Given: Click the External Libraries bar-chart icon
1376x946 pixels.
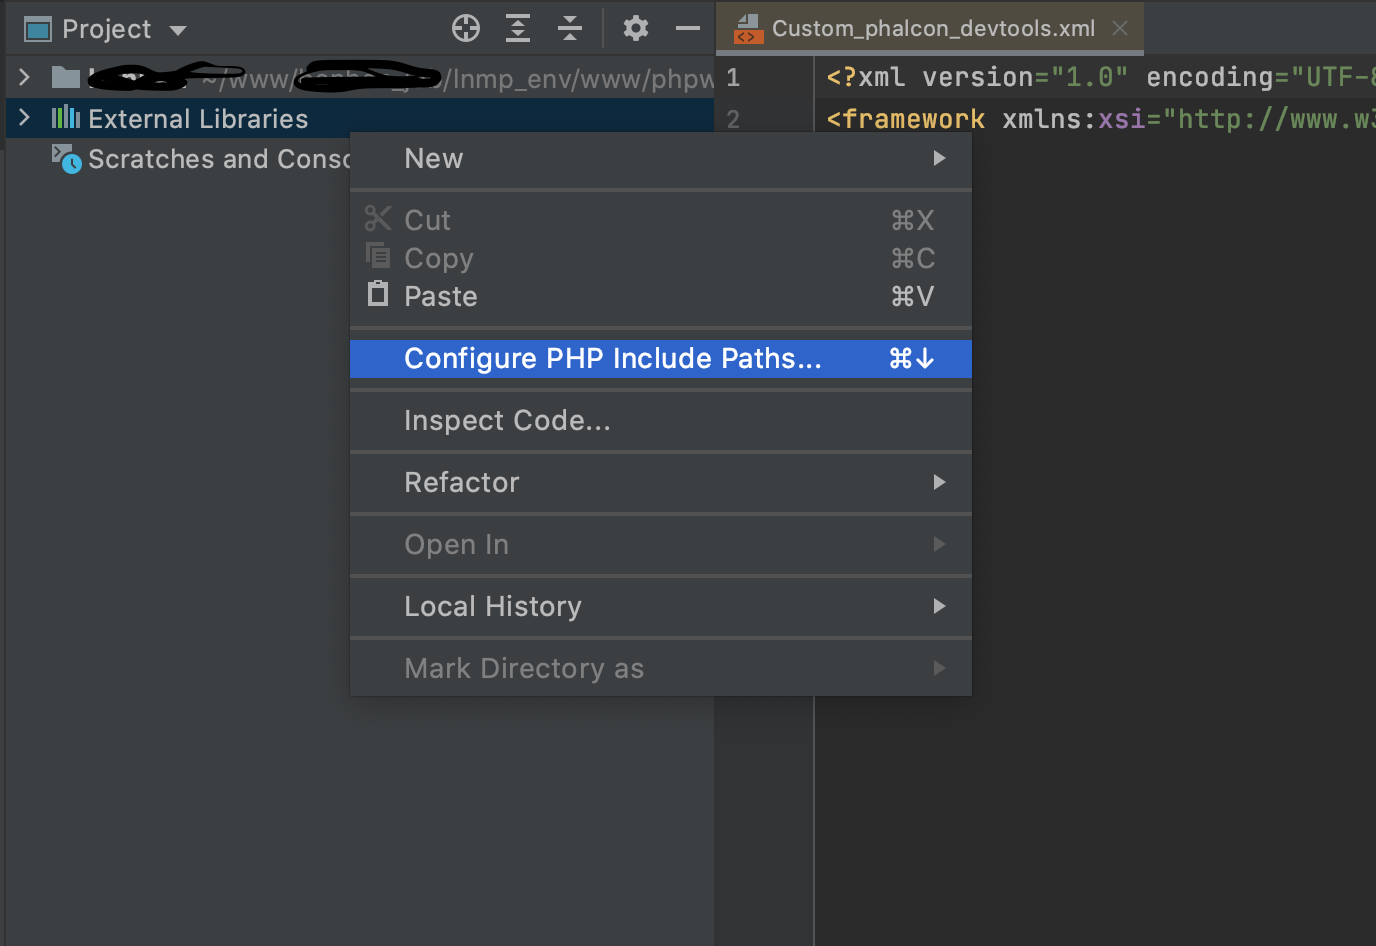Looking at the screenshot, I should [66, 118].
